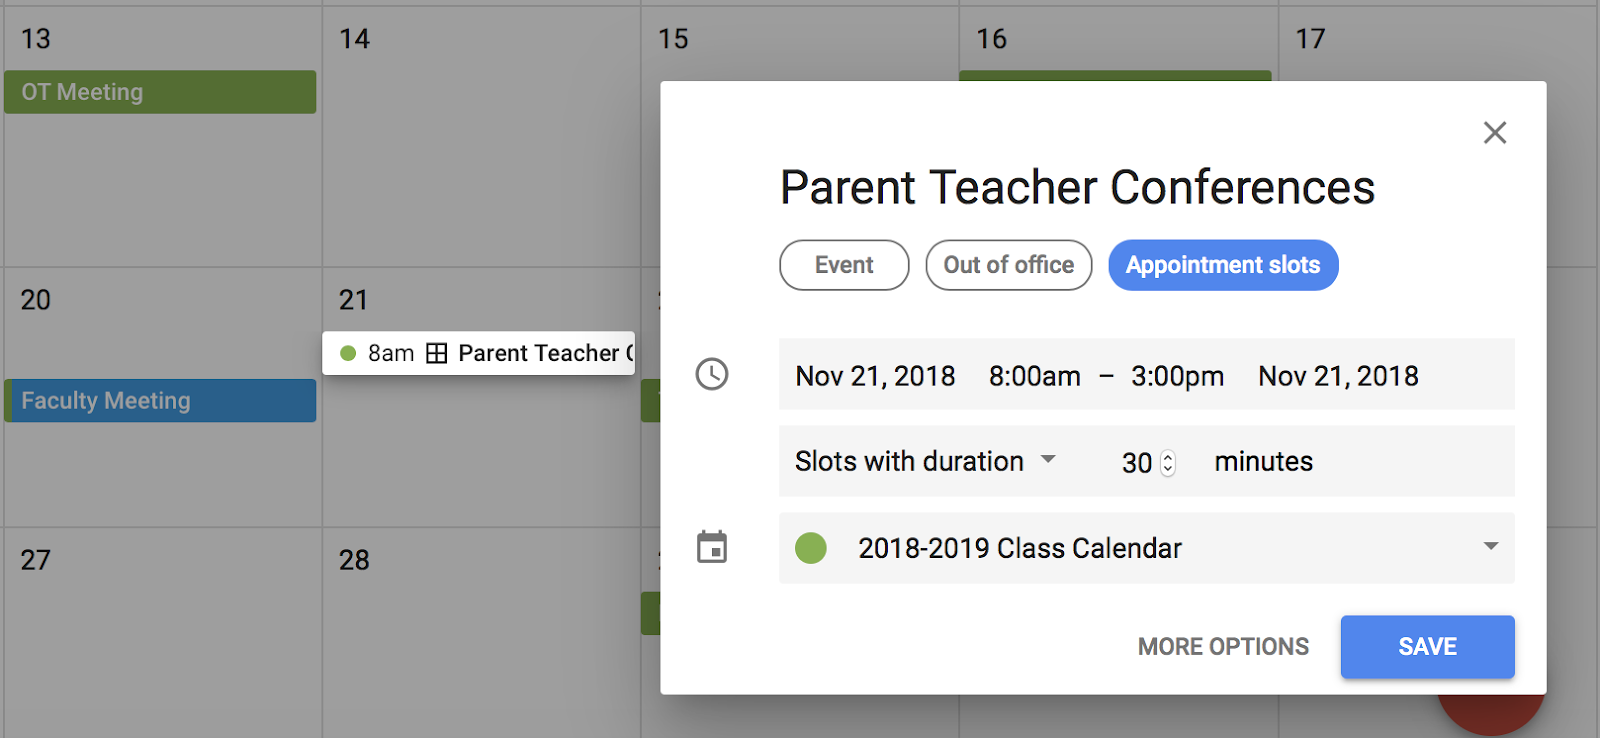
Task: Edit the Parent Teacher Conferences title
Action: (x=1077, y=187)
